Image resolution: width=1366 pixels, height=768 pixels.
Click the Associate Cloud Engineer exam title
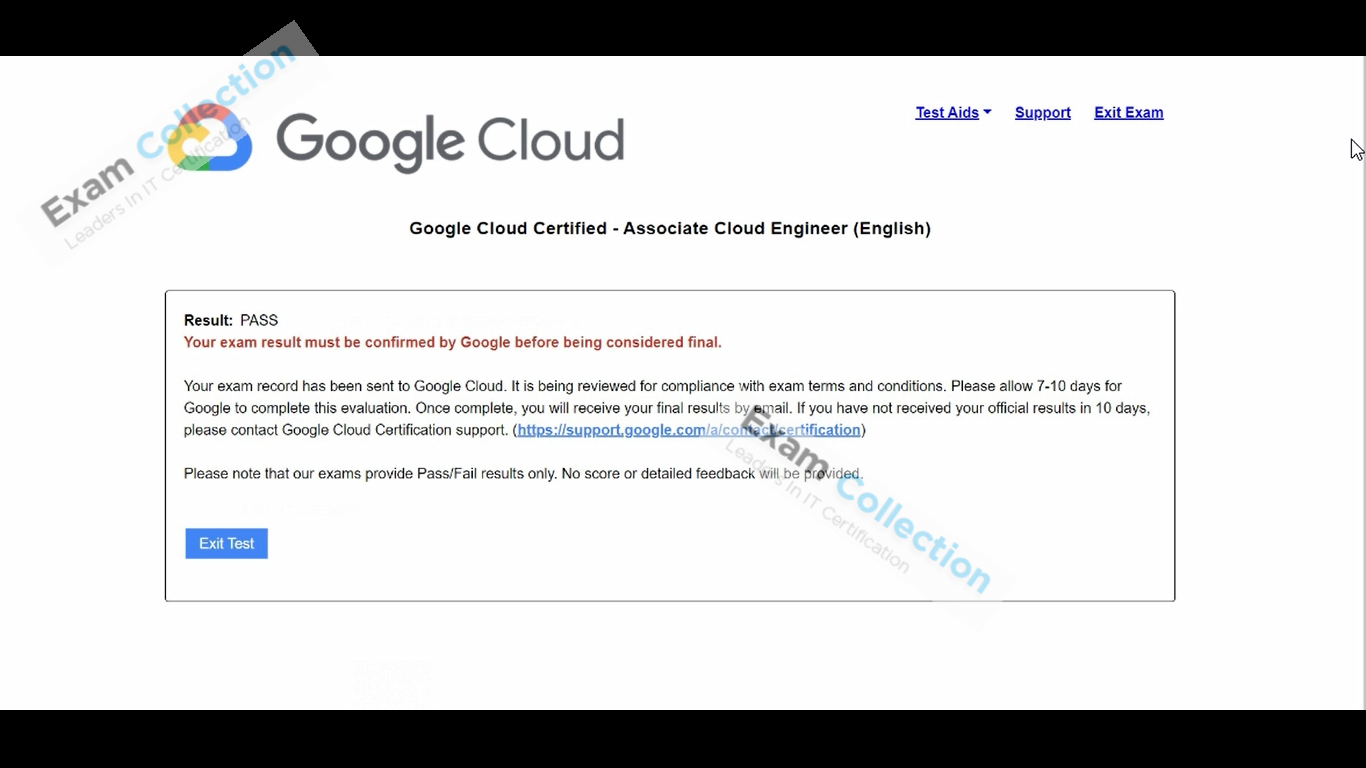[670, 228]
